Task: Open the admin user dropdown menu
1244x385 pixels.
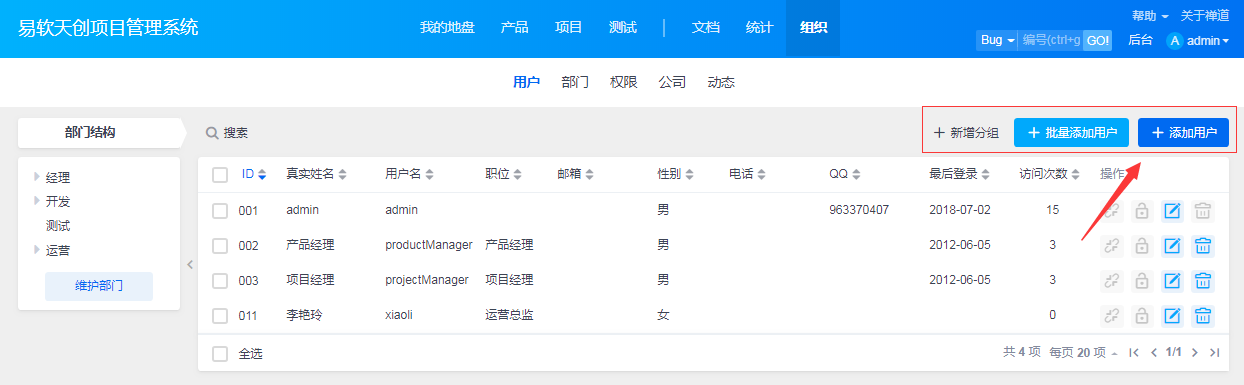Action: (x=1198, y=41)
